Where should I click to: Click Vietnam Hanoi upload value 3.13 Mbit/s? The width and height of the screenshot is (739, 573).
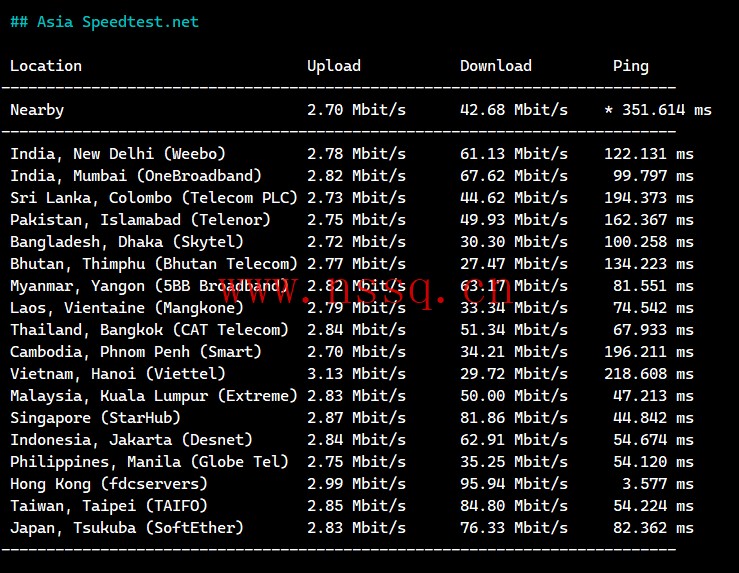[x=356, y=374]
